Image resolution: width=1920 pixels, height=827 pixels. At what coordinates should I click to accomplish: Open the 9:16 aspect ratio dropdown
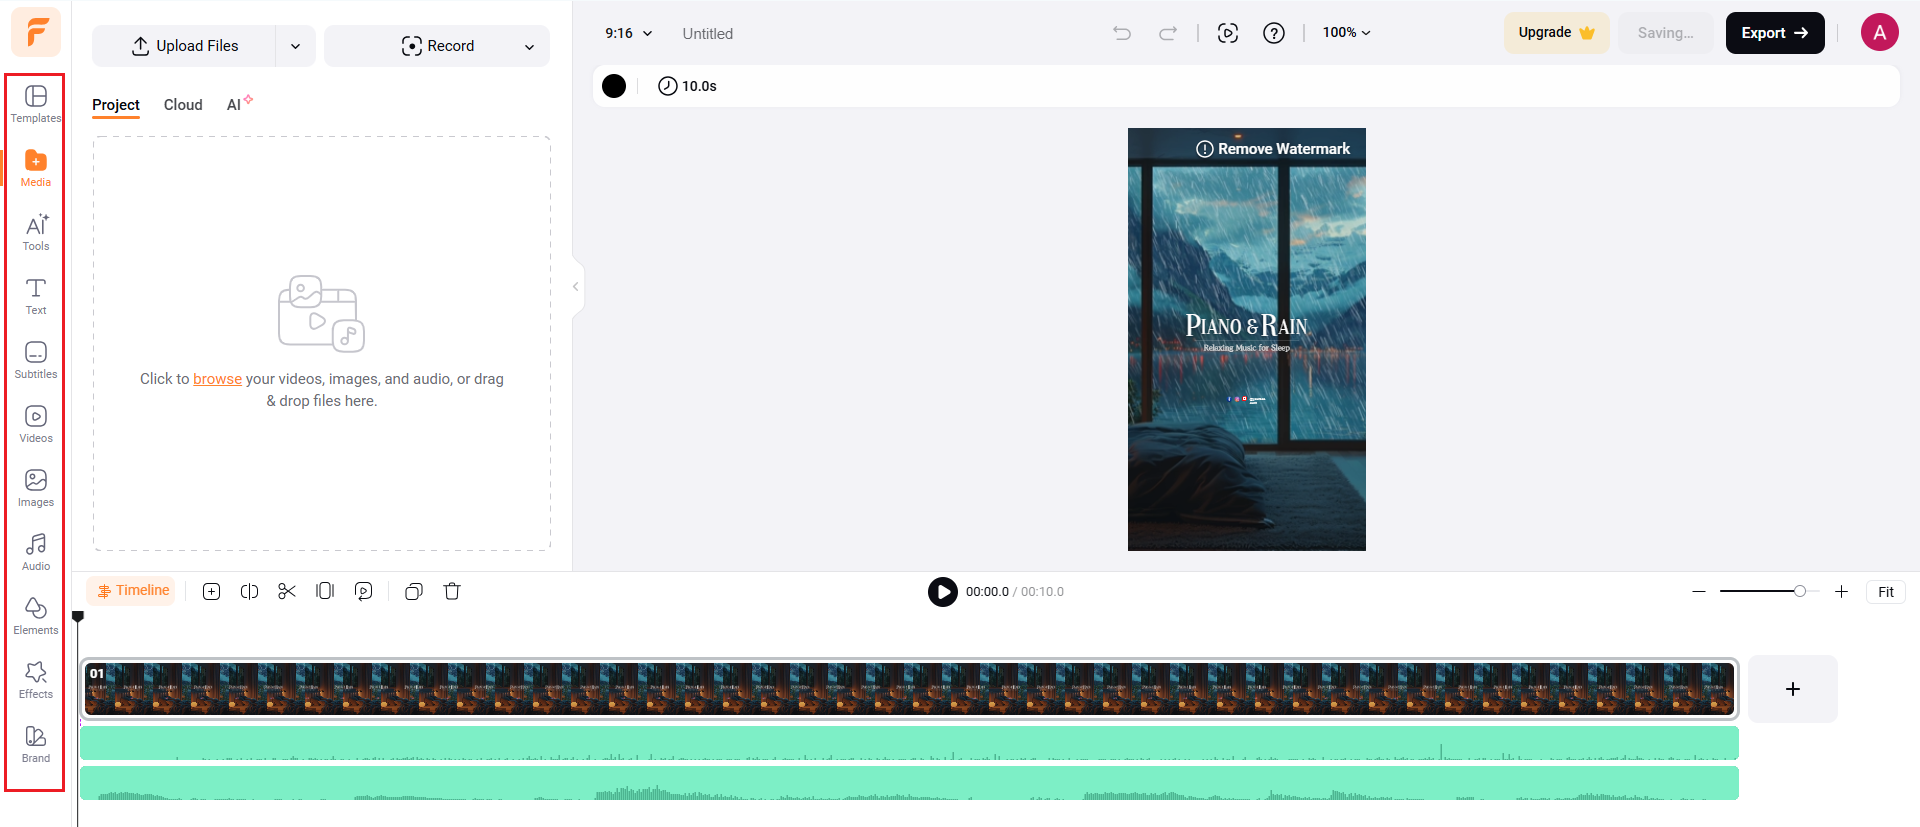(x=628, y=33)
